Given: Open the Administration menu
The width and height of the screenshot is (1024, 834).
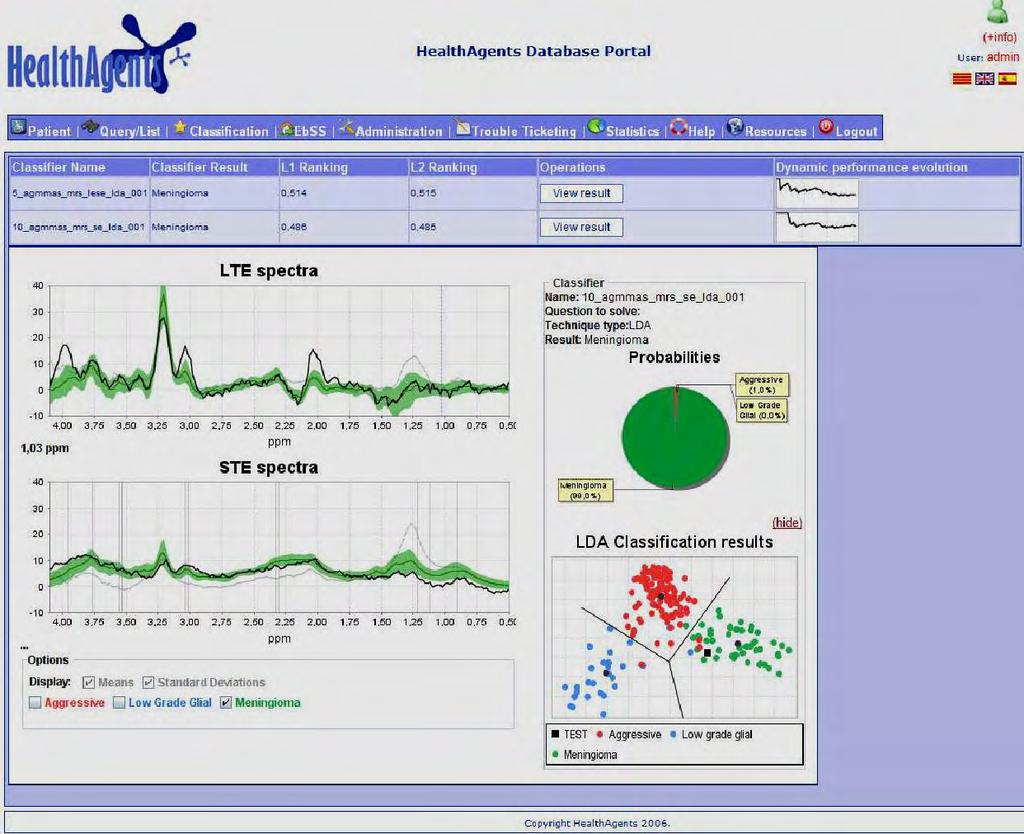Looking at the screenshot, I should click(398, 131).
